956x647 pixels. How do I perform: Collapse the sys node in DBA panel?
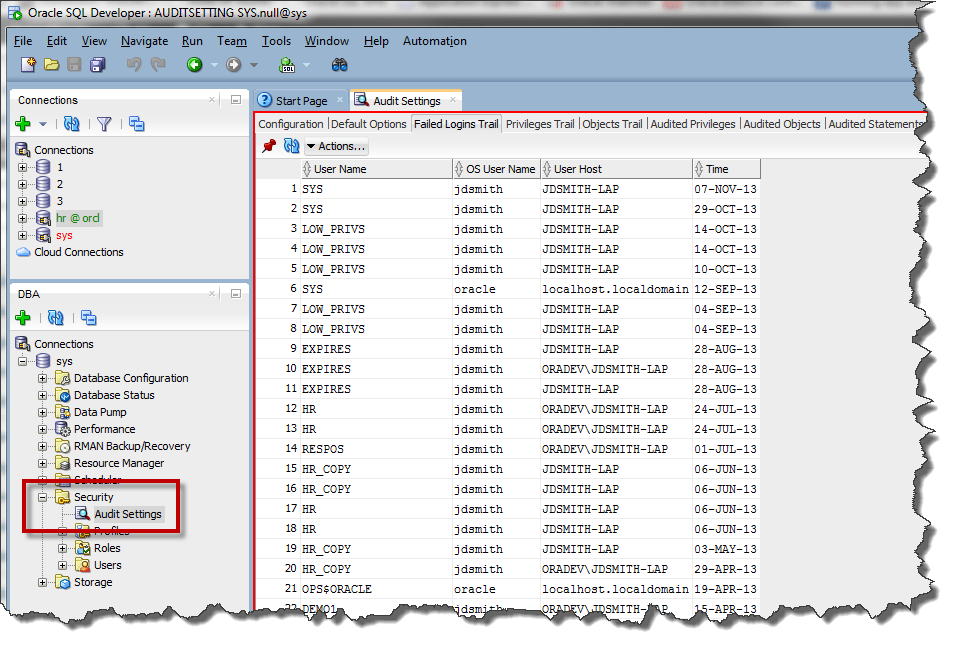[23, 361]
